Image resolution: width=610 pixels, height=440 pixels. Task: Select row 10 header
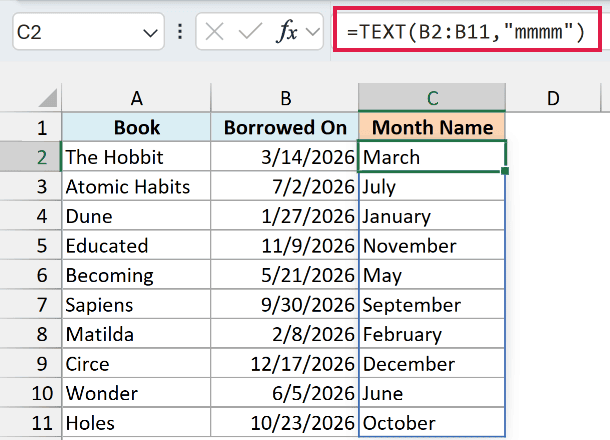31,393
